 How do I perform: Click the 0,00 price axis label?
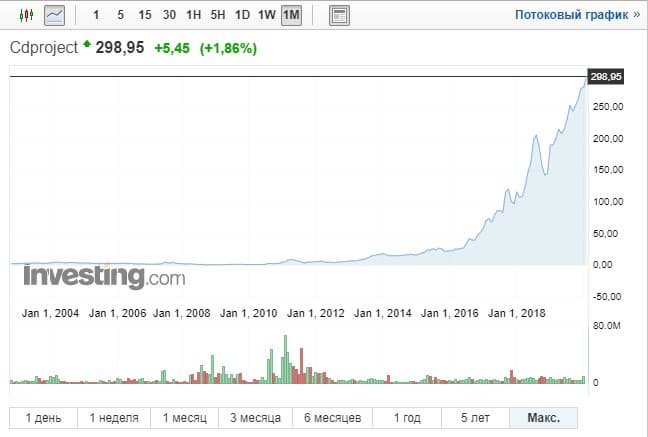[603, 265]
